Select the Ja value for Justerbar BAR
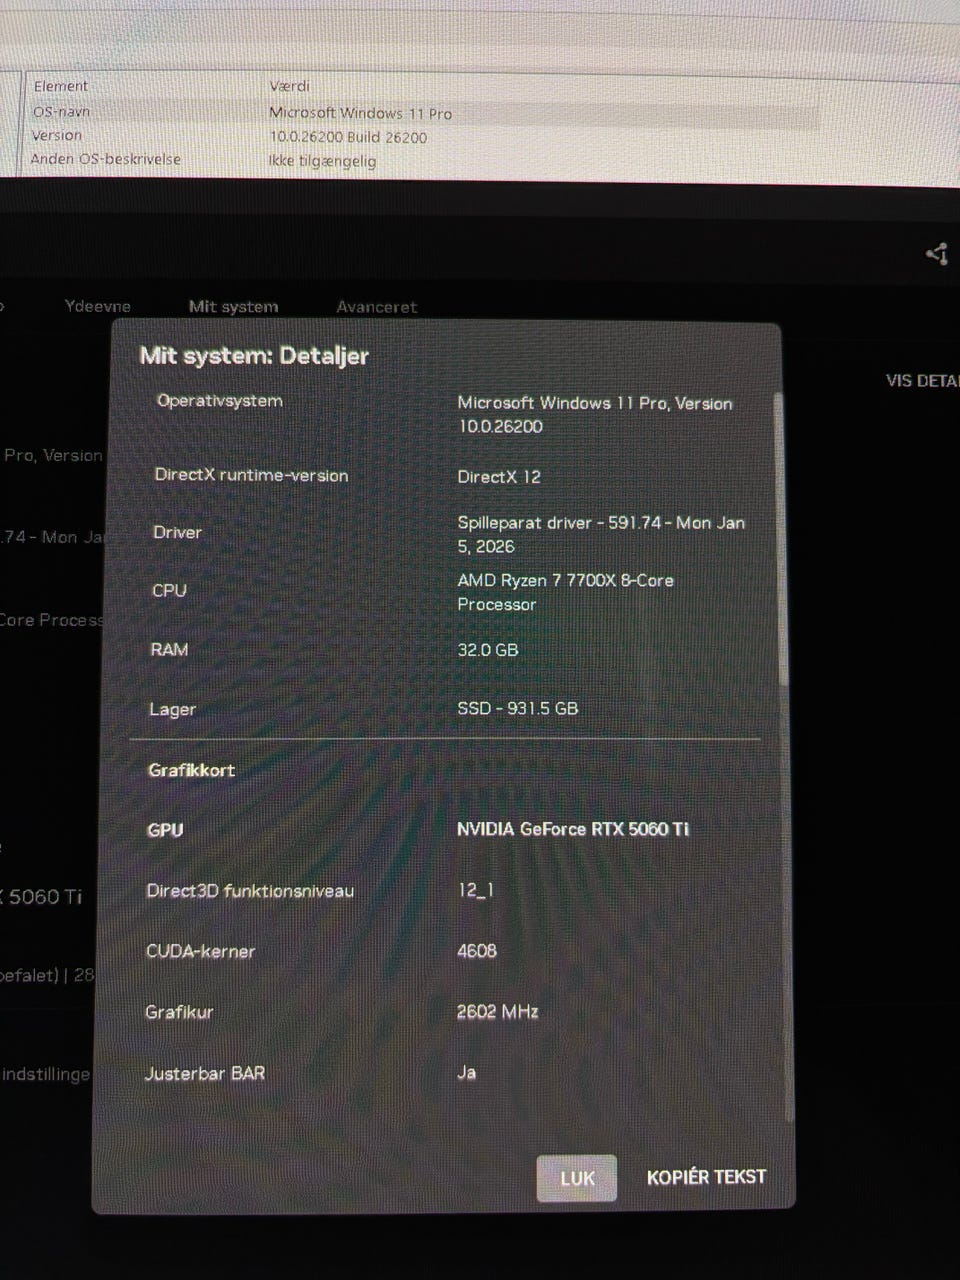The image size is (960, 1280). 466,1072
